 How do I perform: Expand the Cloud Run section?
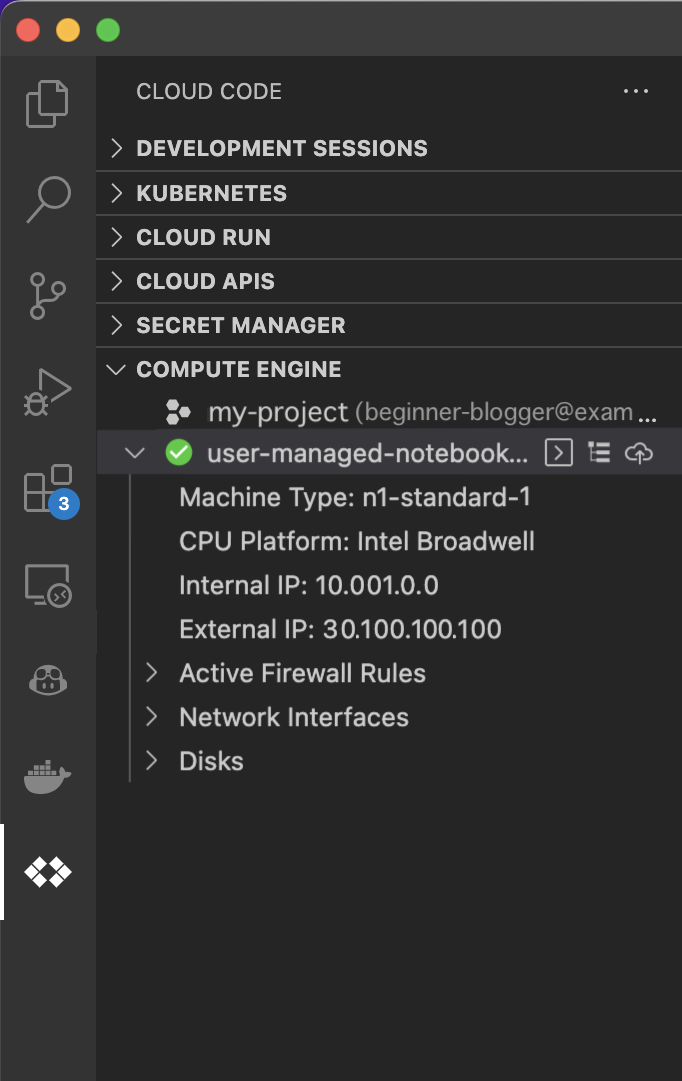pyautogui.click(x=203, y=237)
